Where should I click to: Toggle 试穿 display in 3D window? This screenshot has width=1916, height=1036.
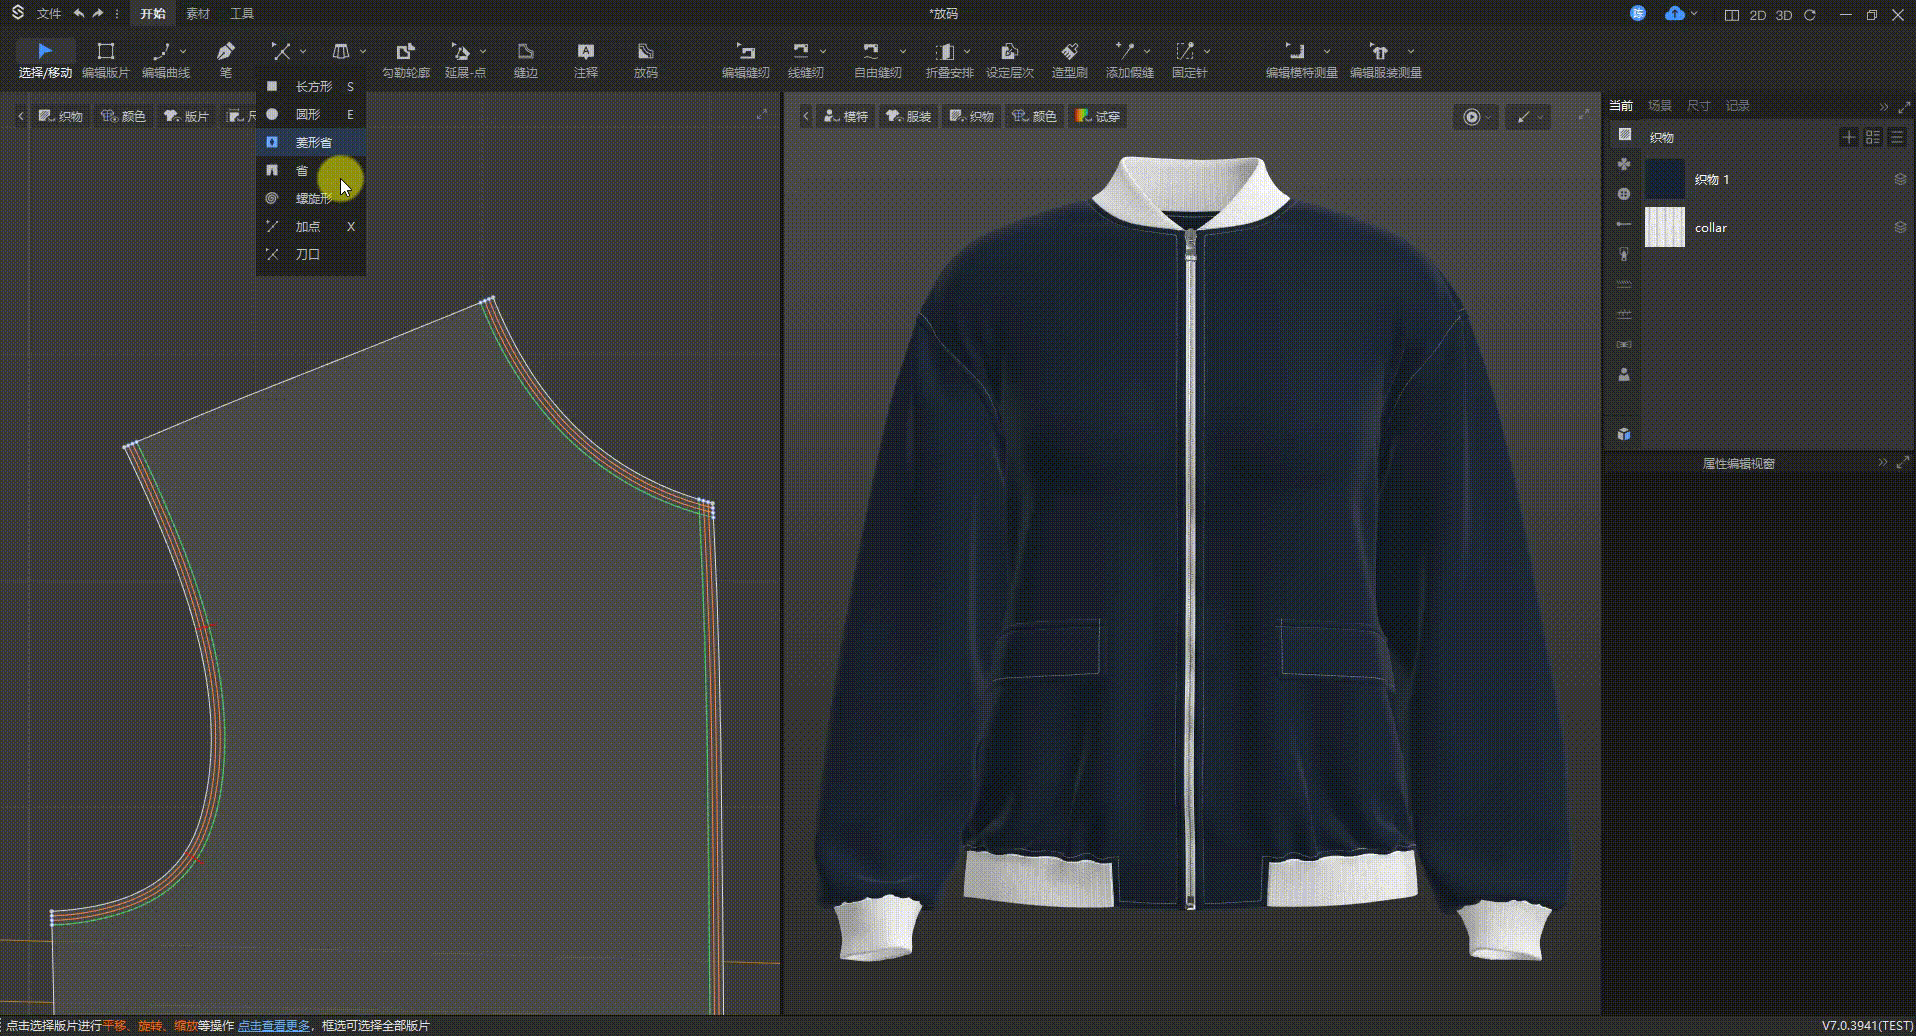coord(1097,116)
